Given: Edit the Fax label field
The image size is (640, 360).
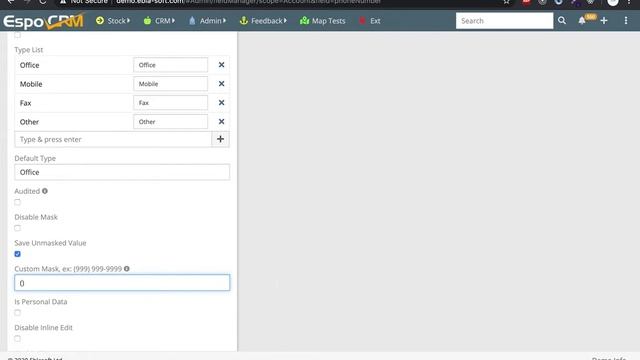Looking at the screenshot, I should pyautogui.click(x=170, y=103).
